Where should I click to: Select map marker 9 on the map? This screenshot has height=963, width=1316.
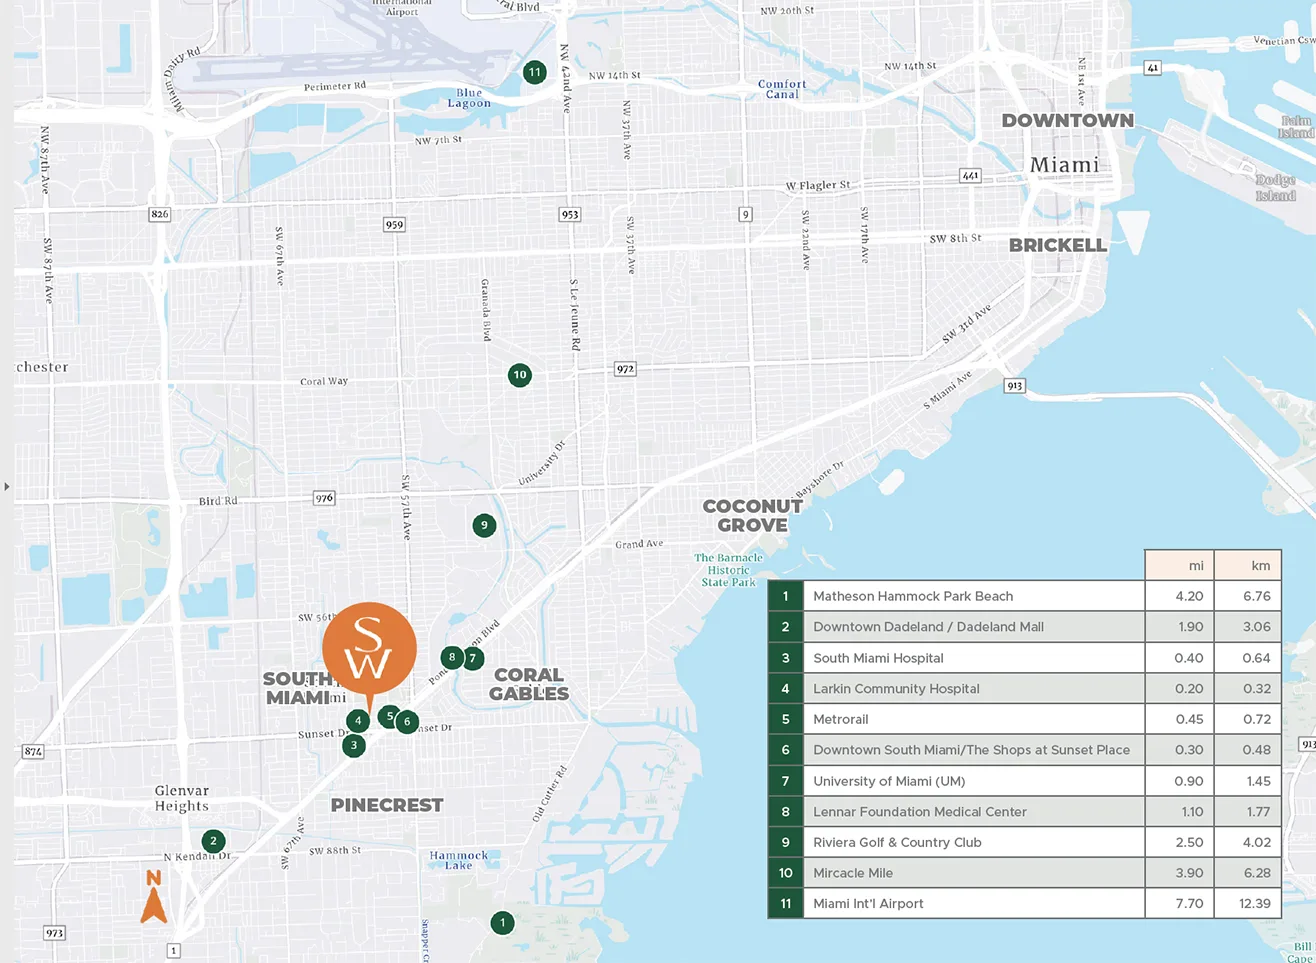[484, 525]
